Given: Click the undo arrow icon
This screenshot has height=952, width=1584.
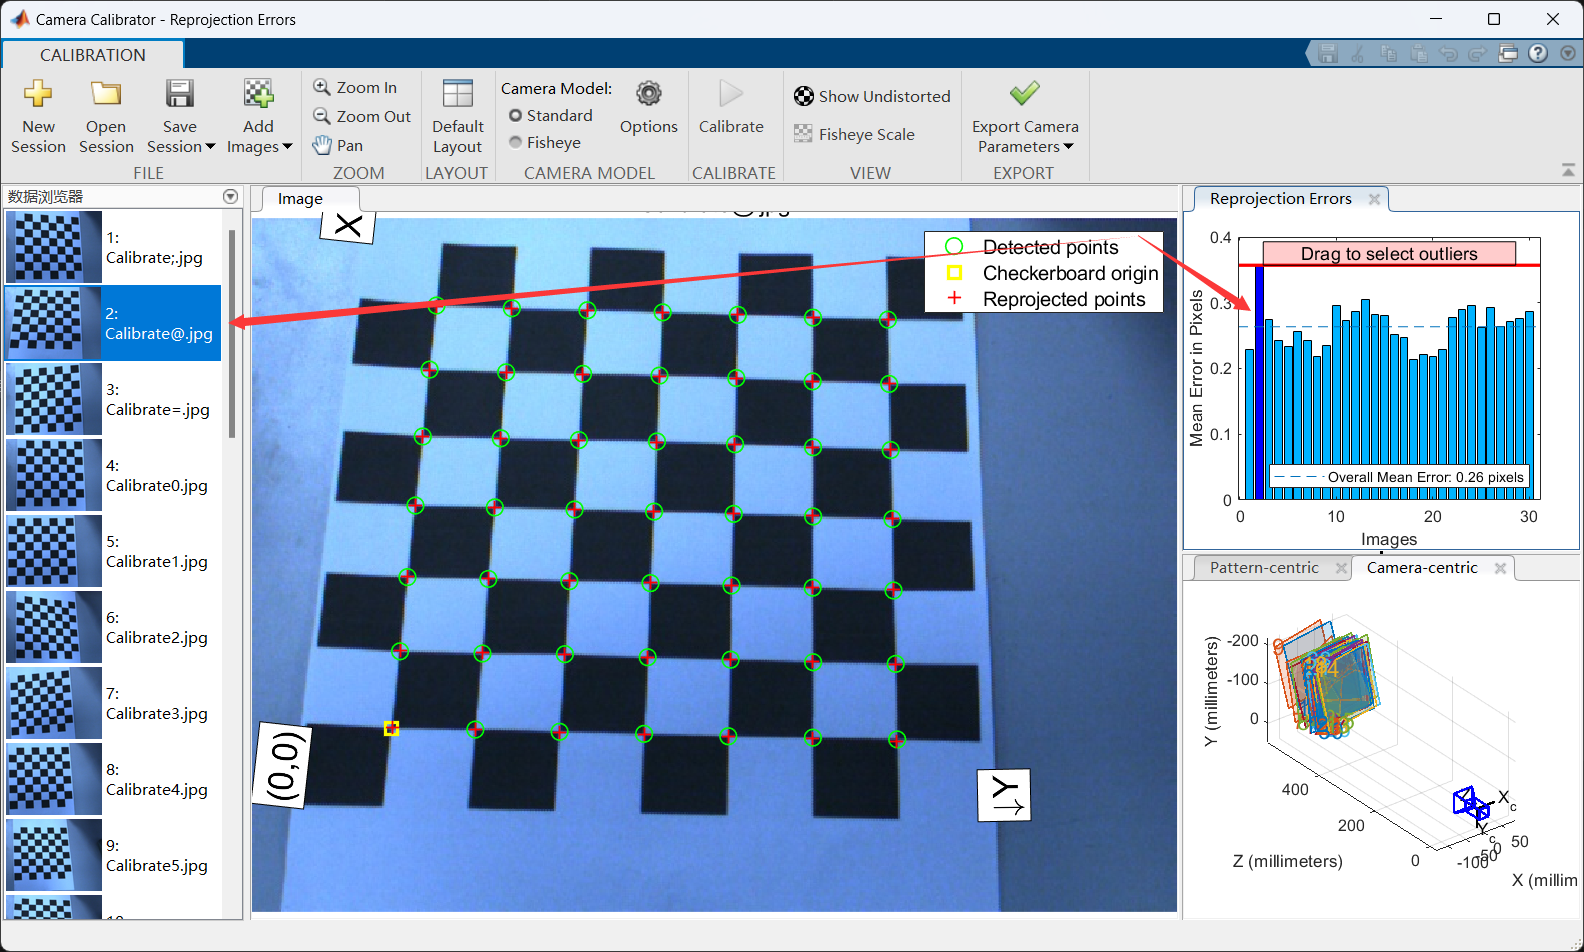Looking at the screenshot, I should (1448, 54).
